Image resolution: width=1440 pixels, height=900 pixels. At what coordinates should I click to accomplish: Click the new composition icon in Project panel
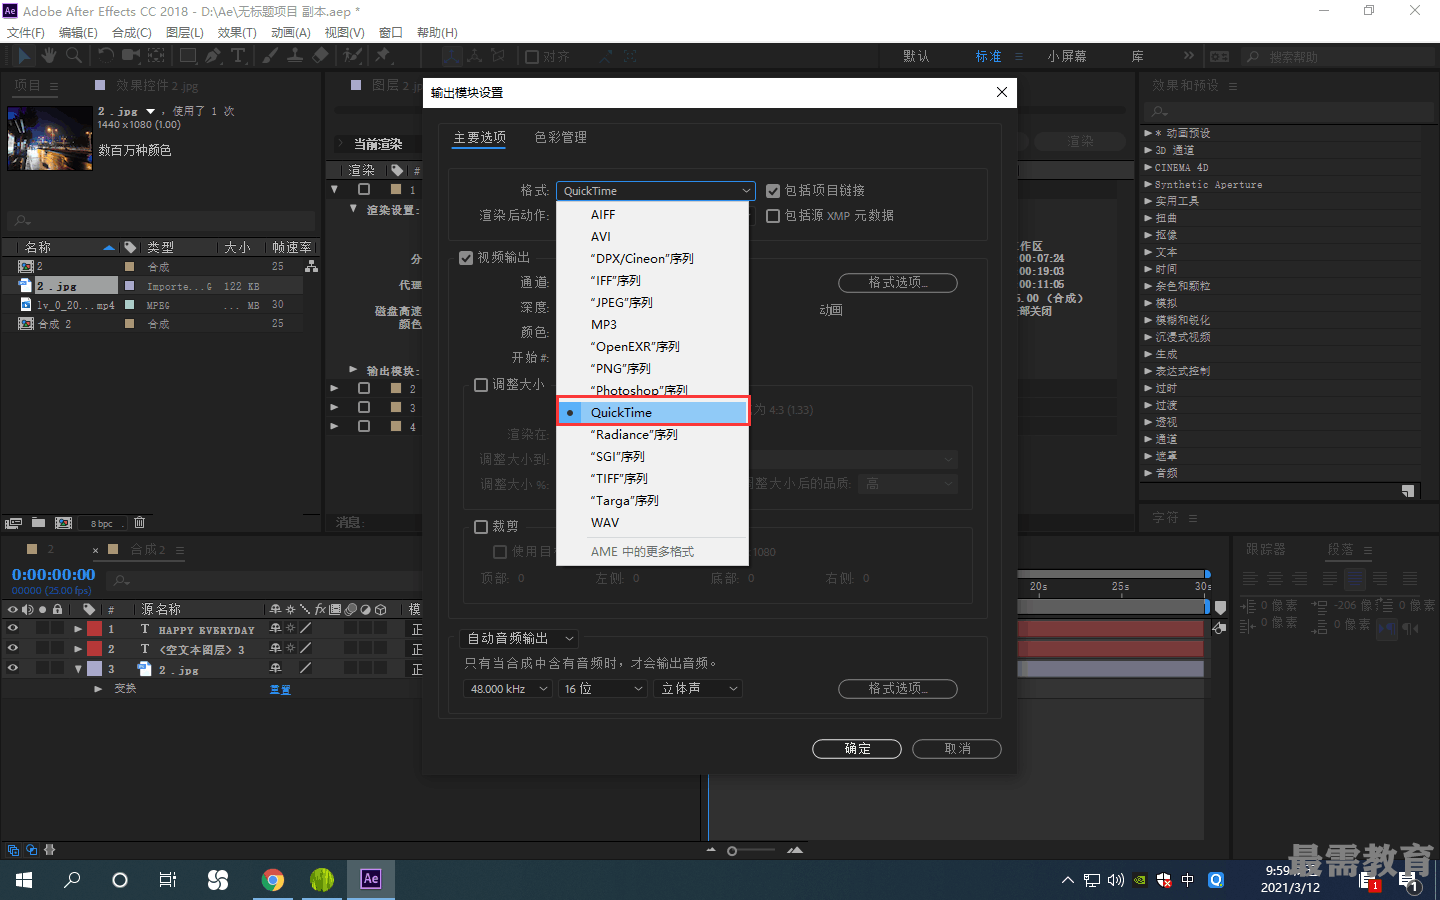point(63,523)
